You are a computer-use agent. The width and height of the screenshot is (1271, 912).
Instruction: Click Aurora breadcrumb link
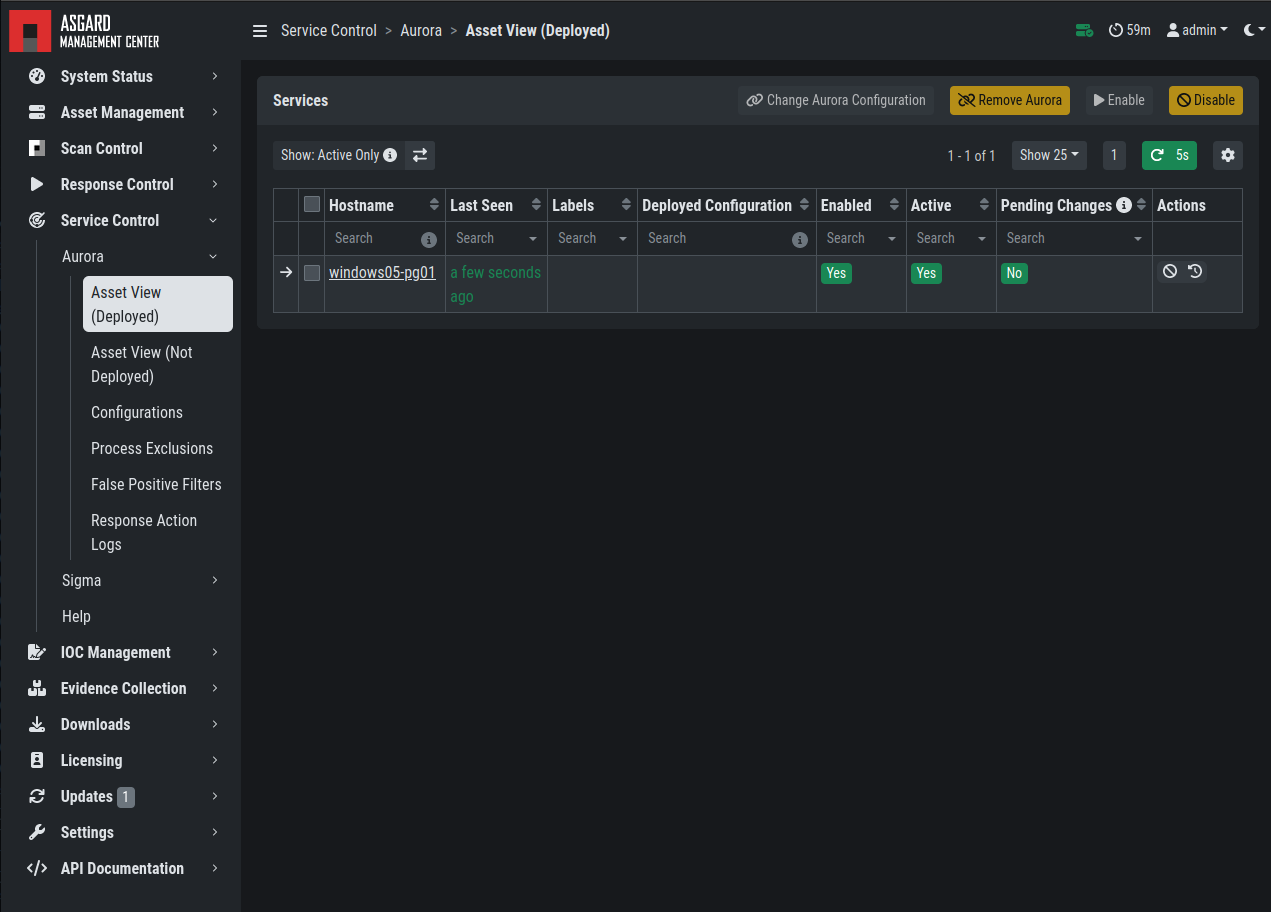pyautogui.click(x=421, y=31)
